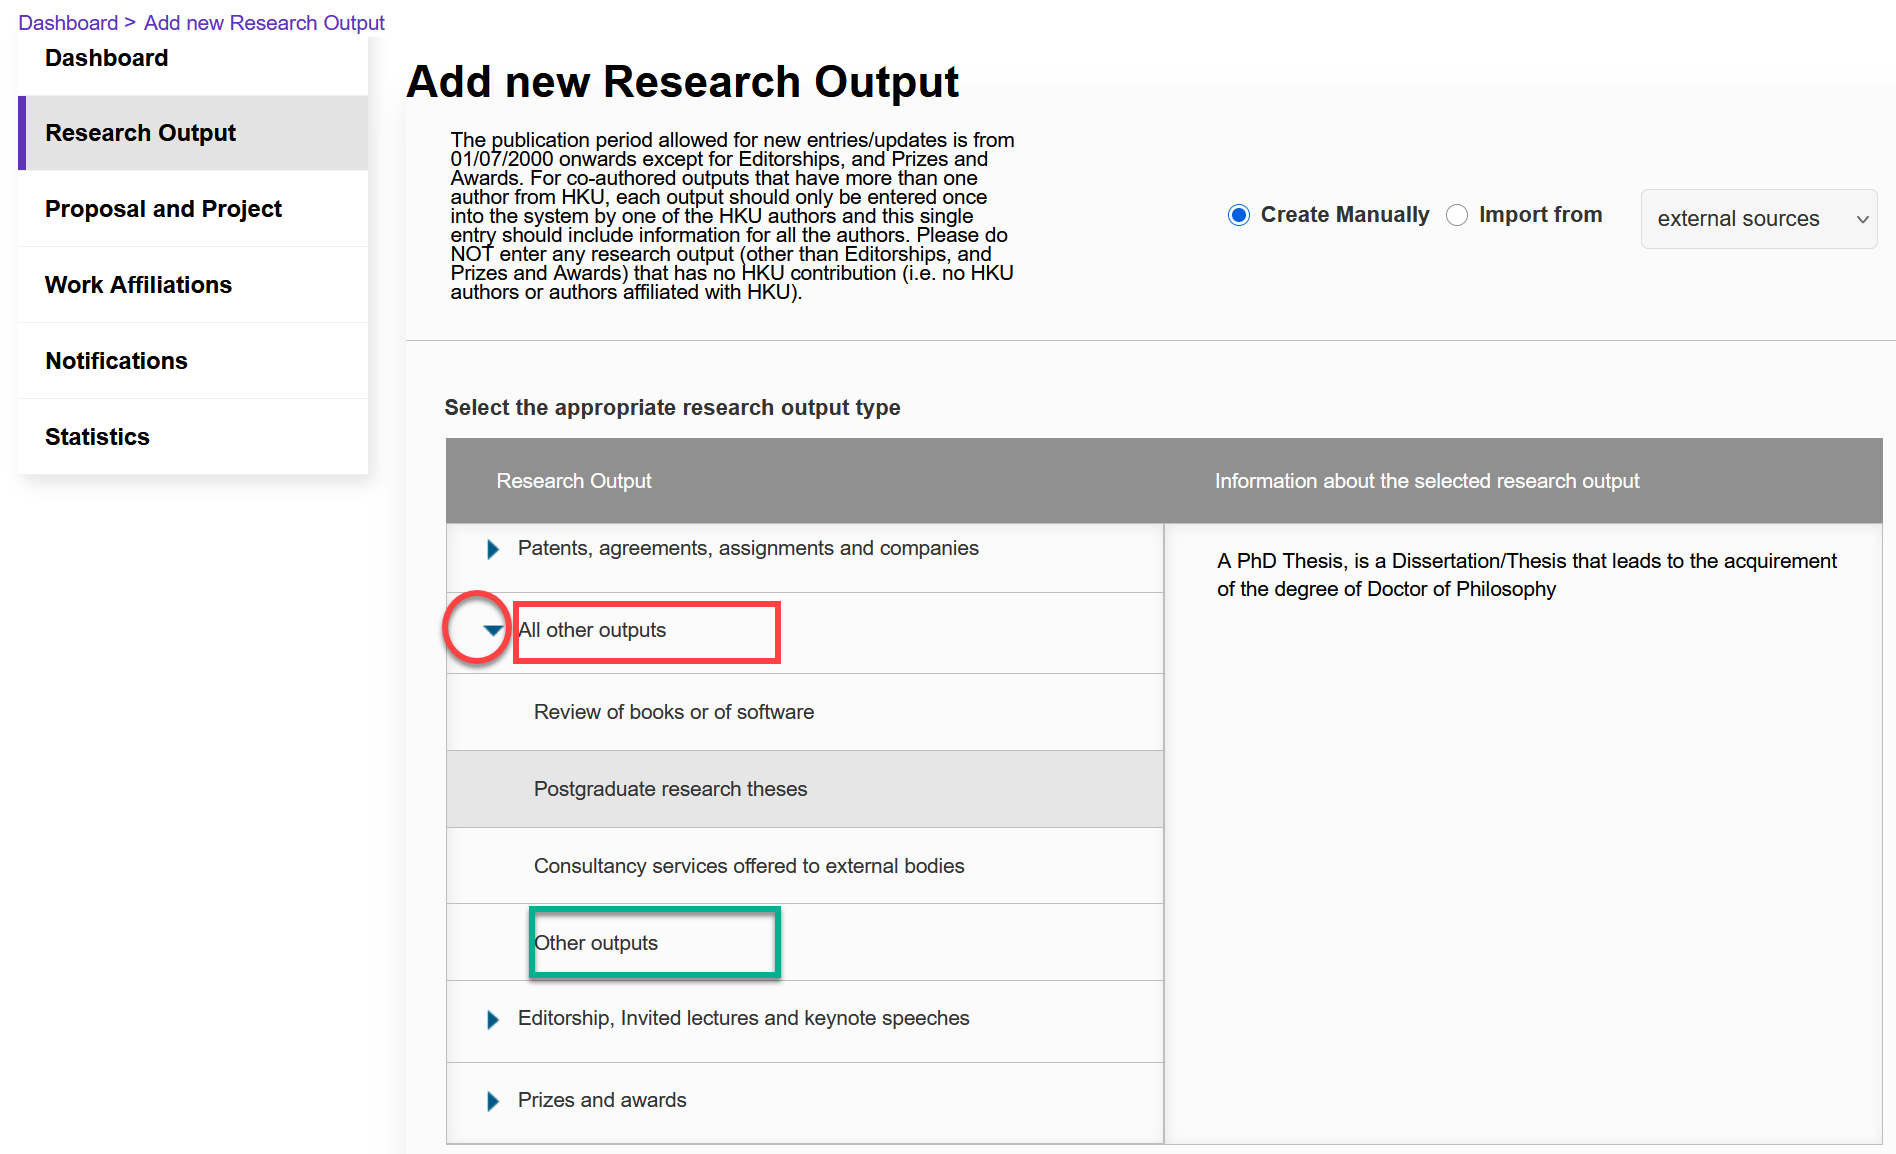1896x1154 pixels.
Task: Select Postgraduate research theses row
Action: (x=805, y=789)
